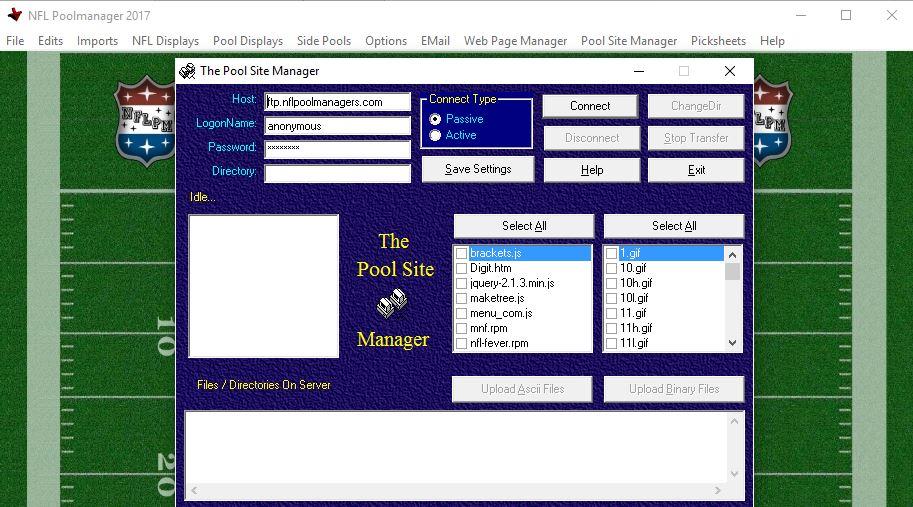Check the mnf.rpm checkbox

(x=461, y=328)
